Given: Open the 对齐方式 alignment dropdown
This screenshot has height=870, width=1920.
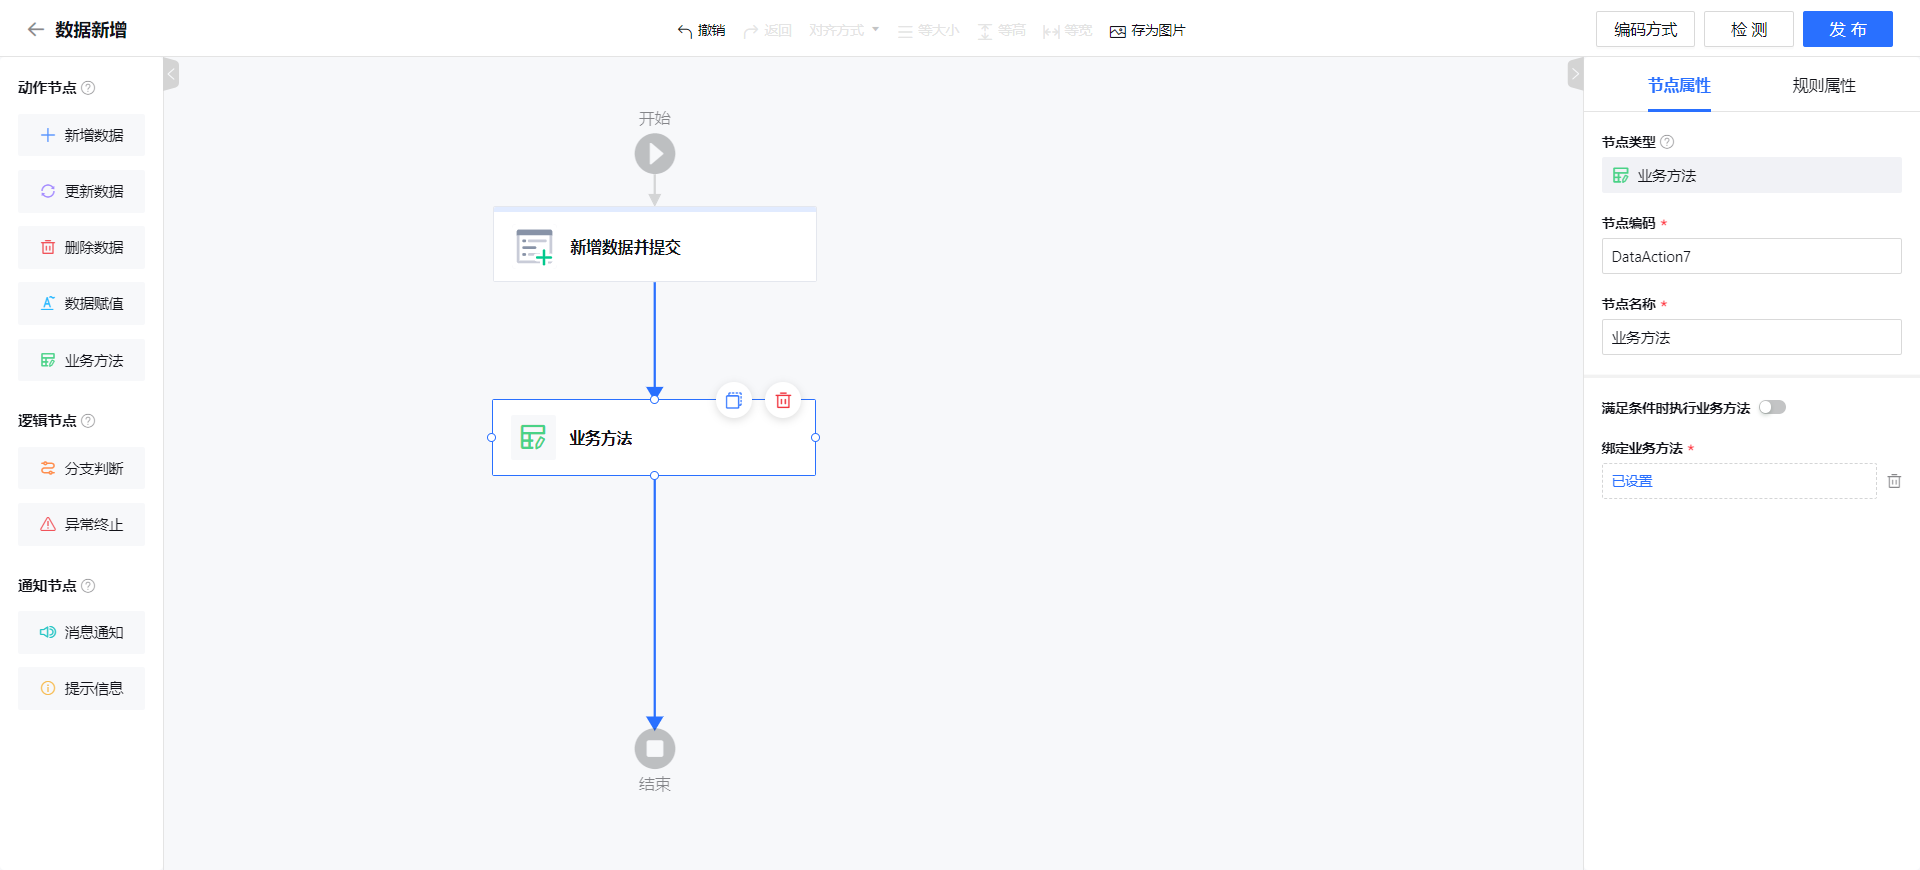Looking at the screenshot, I should point(844,30).
